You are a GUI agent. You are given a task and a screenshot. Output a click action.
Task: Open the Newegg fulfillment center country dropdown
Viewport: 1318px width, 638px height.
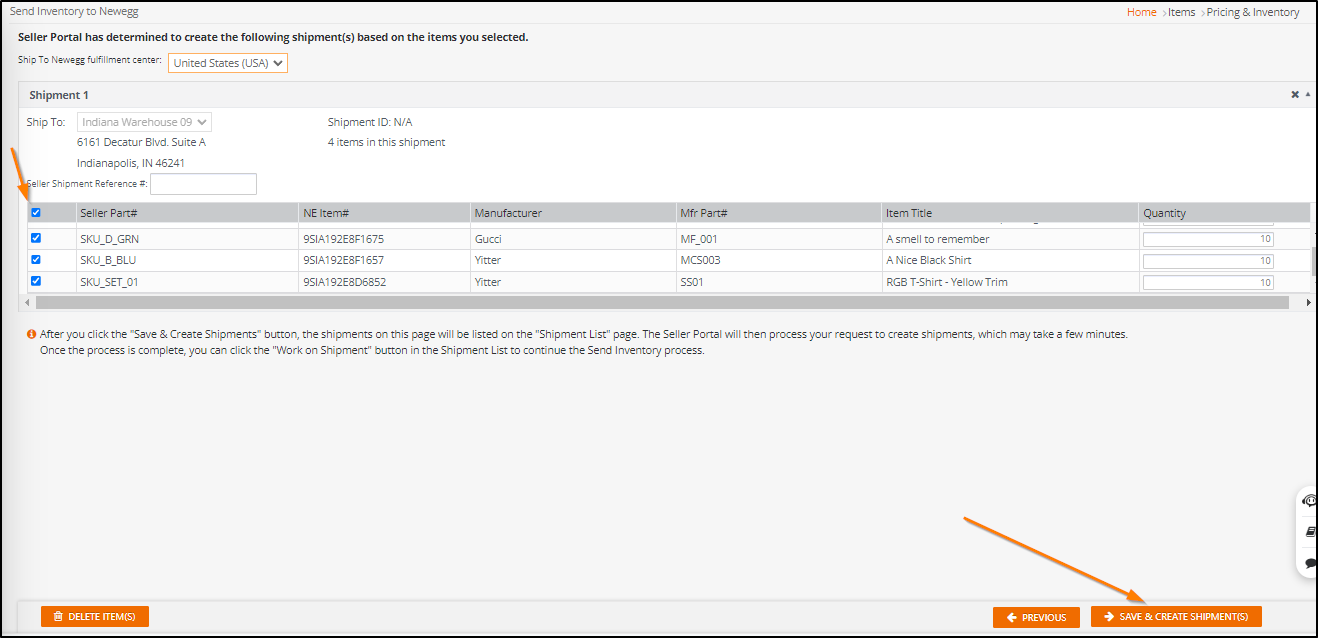click(228, 63)
